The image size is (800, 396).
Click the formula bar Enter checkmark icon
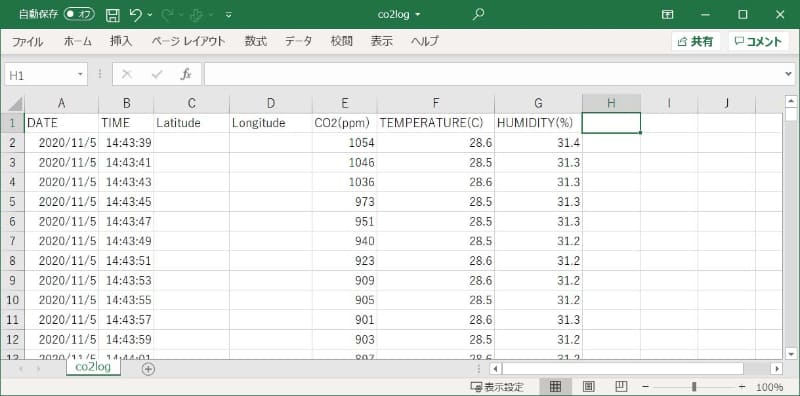[157, 75]
